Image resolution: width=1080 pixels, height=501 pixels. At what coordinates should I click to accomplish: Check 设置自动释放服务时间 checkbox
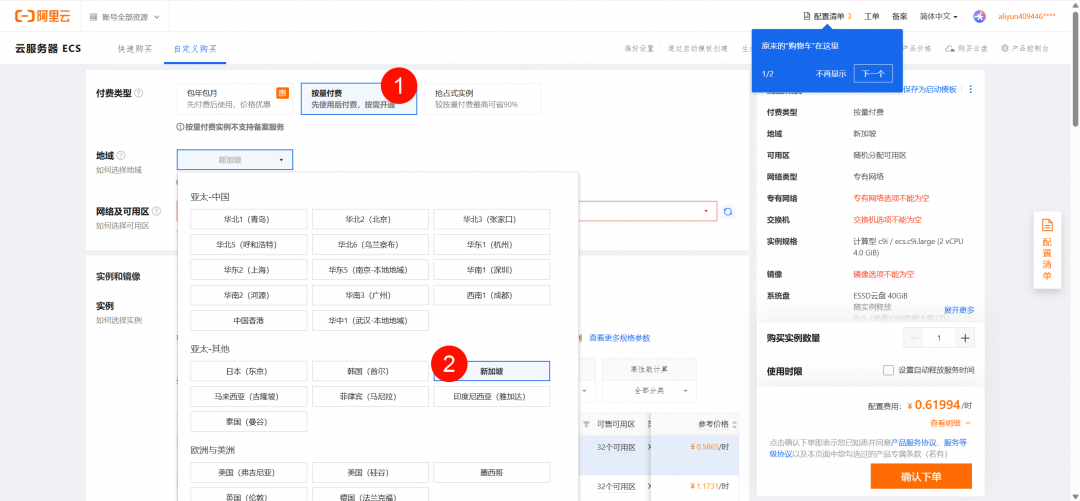[x=888, y=371]
